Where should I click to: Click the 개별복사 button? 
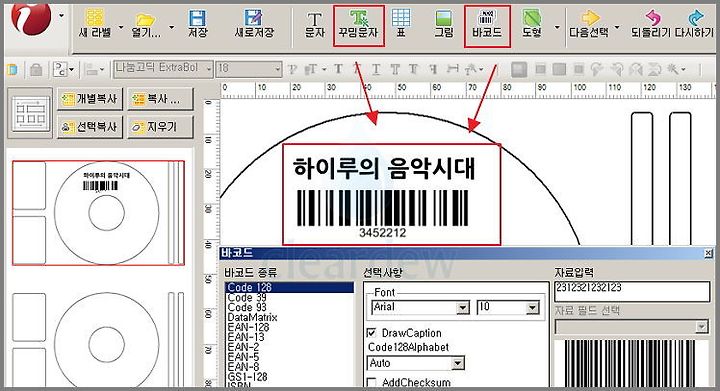tap(90, 99)
